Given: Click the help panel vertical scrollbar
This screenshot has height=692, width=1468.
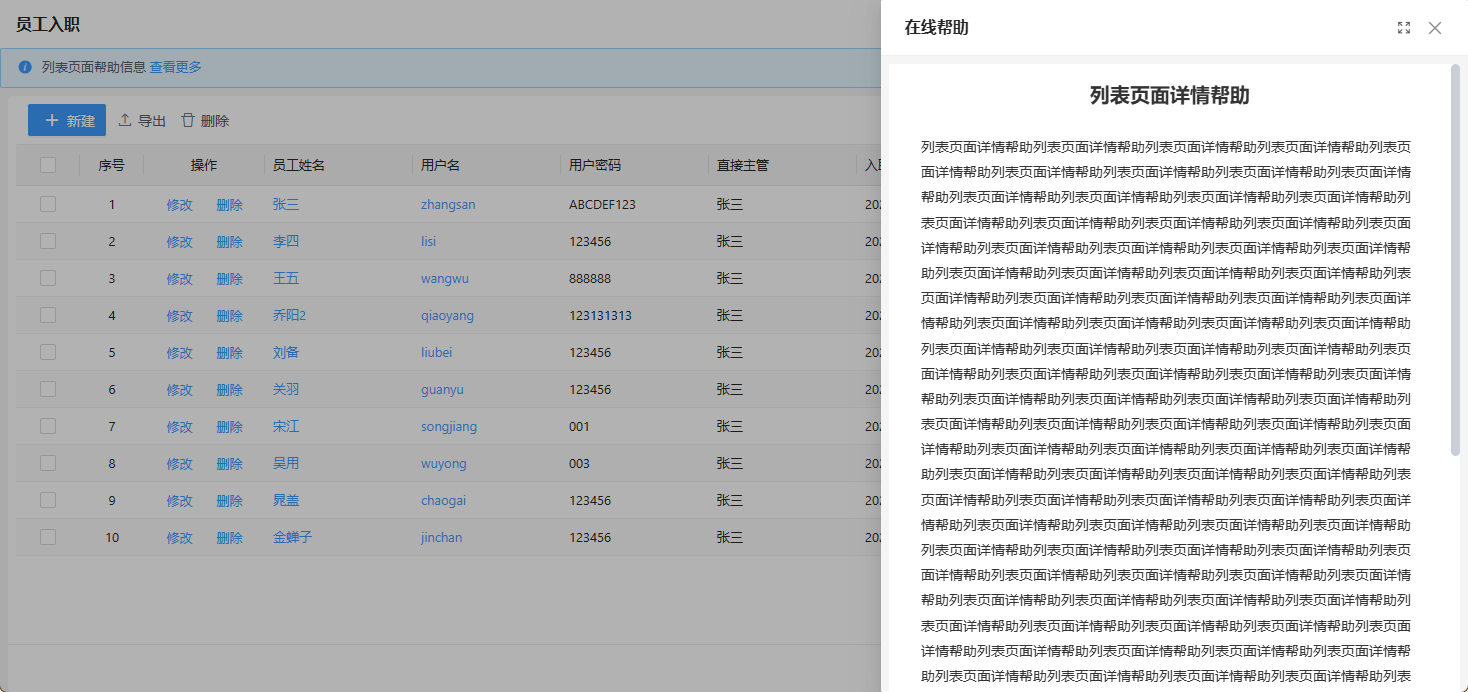Looking at the screenshot, I should click(x=1456, y=260).
